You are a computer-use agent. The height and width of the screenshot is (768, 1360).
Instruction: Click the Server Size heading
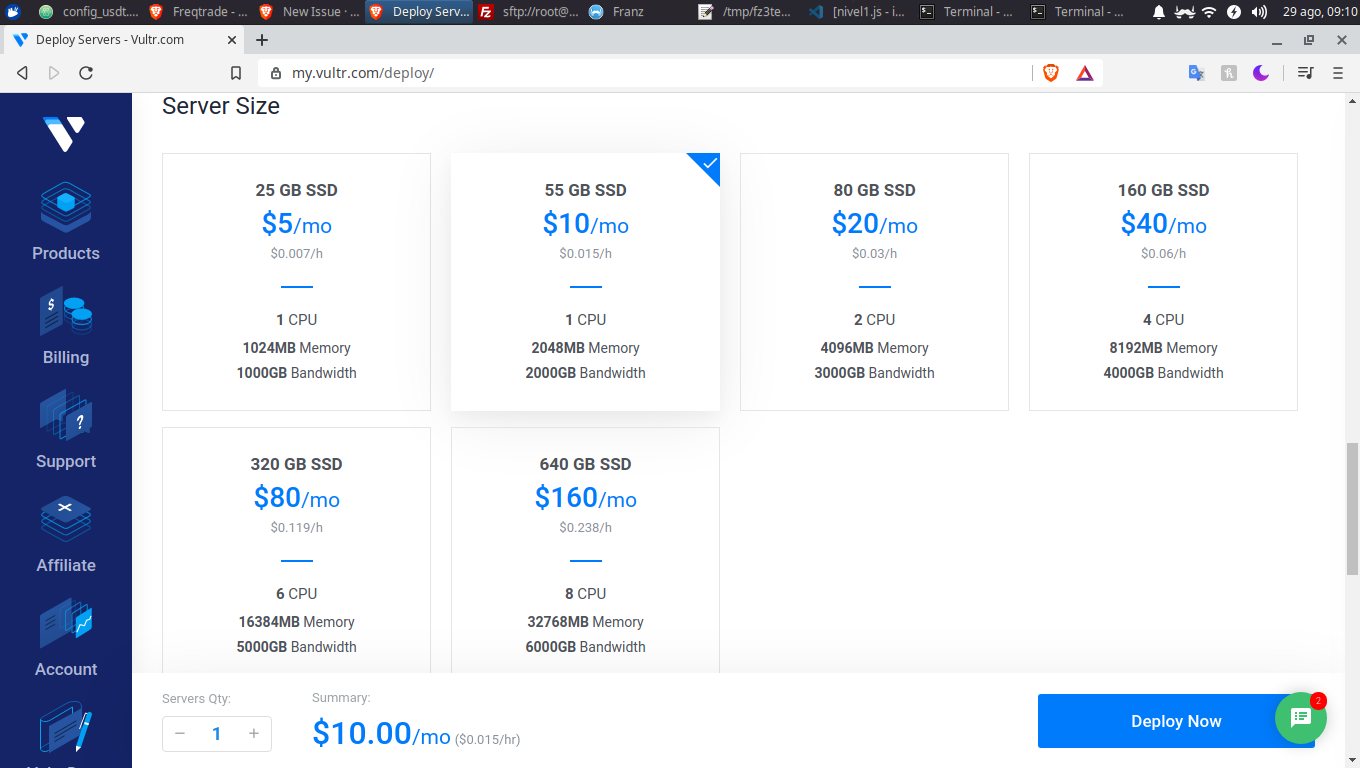[x=221, y=106]
